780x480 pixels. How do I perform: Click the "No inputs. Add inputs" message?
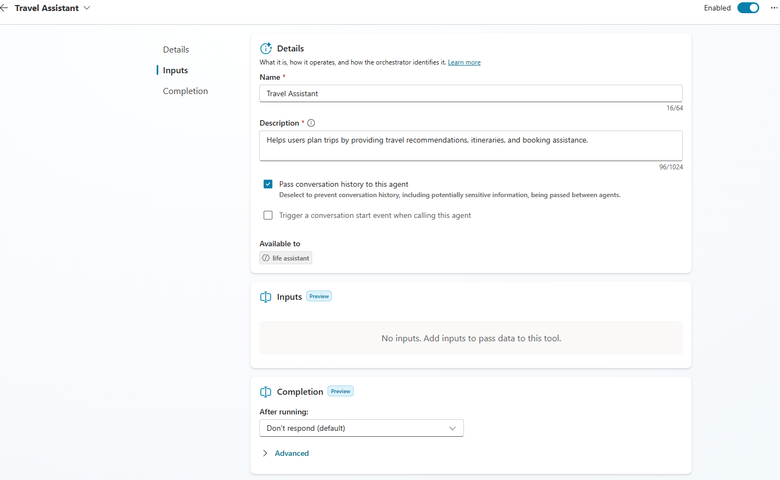click(471, 338)
